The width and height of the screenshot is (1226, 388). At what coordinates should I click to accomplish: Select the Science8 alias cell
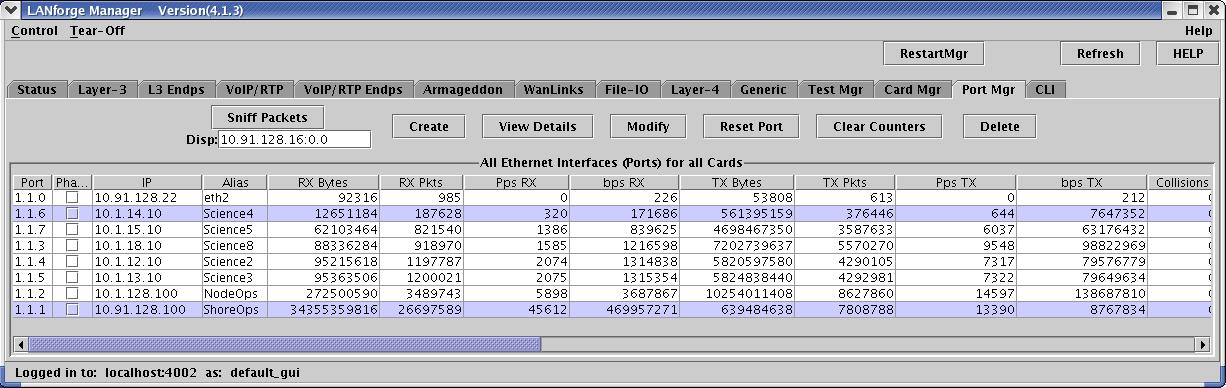coord(235,246)
